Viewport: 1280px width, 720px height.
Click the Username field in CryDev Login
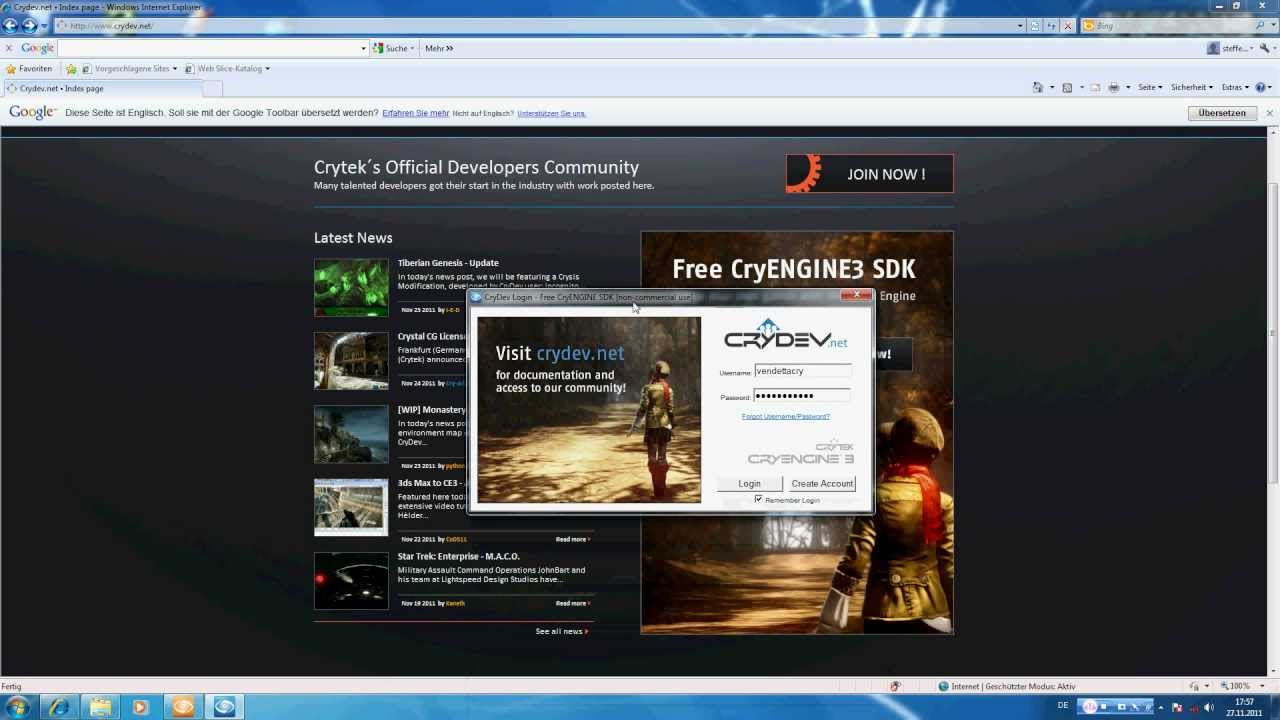pos(802,371)
